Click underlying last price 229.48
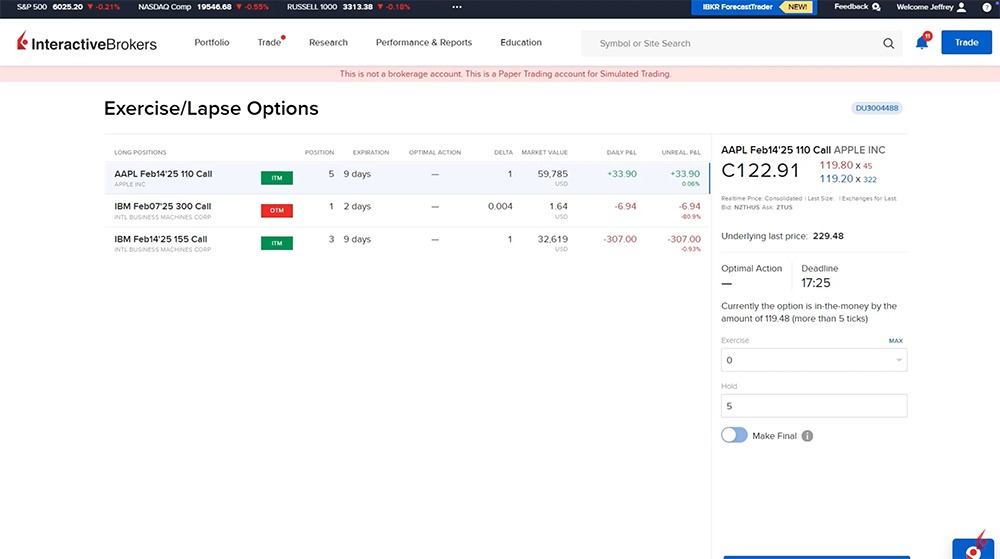Image resolution: width=1000 pixels, height=559 pixels. (828, 236)
